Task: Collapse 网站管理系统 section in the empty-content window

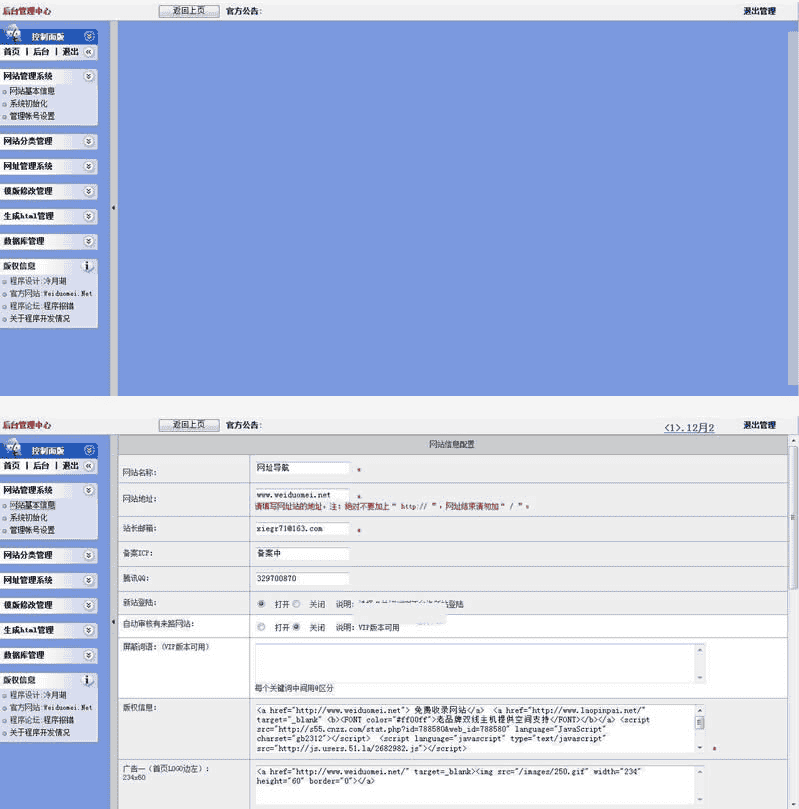Action: pyautogui.click(x=89, y=76)
